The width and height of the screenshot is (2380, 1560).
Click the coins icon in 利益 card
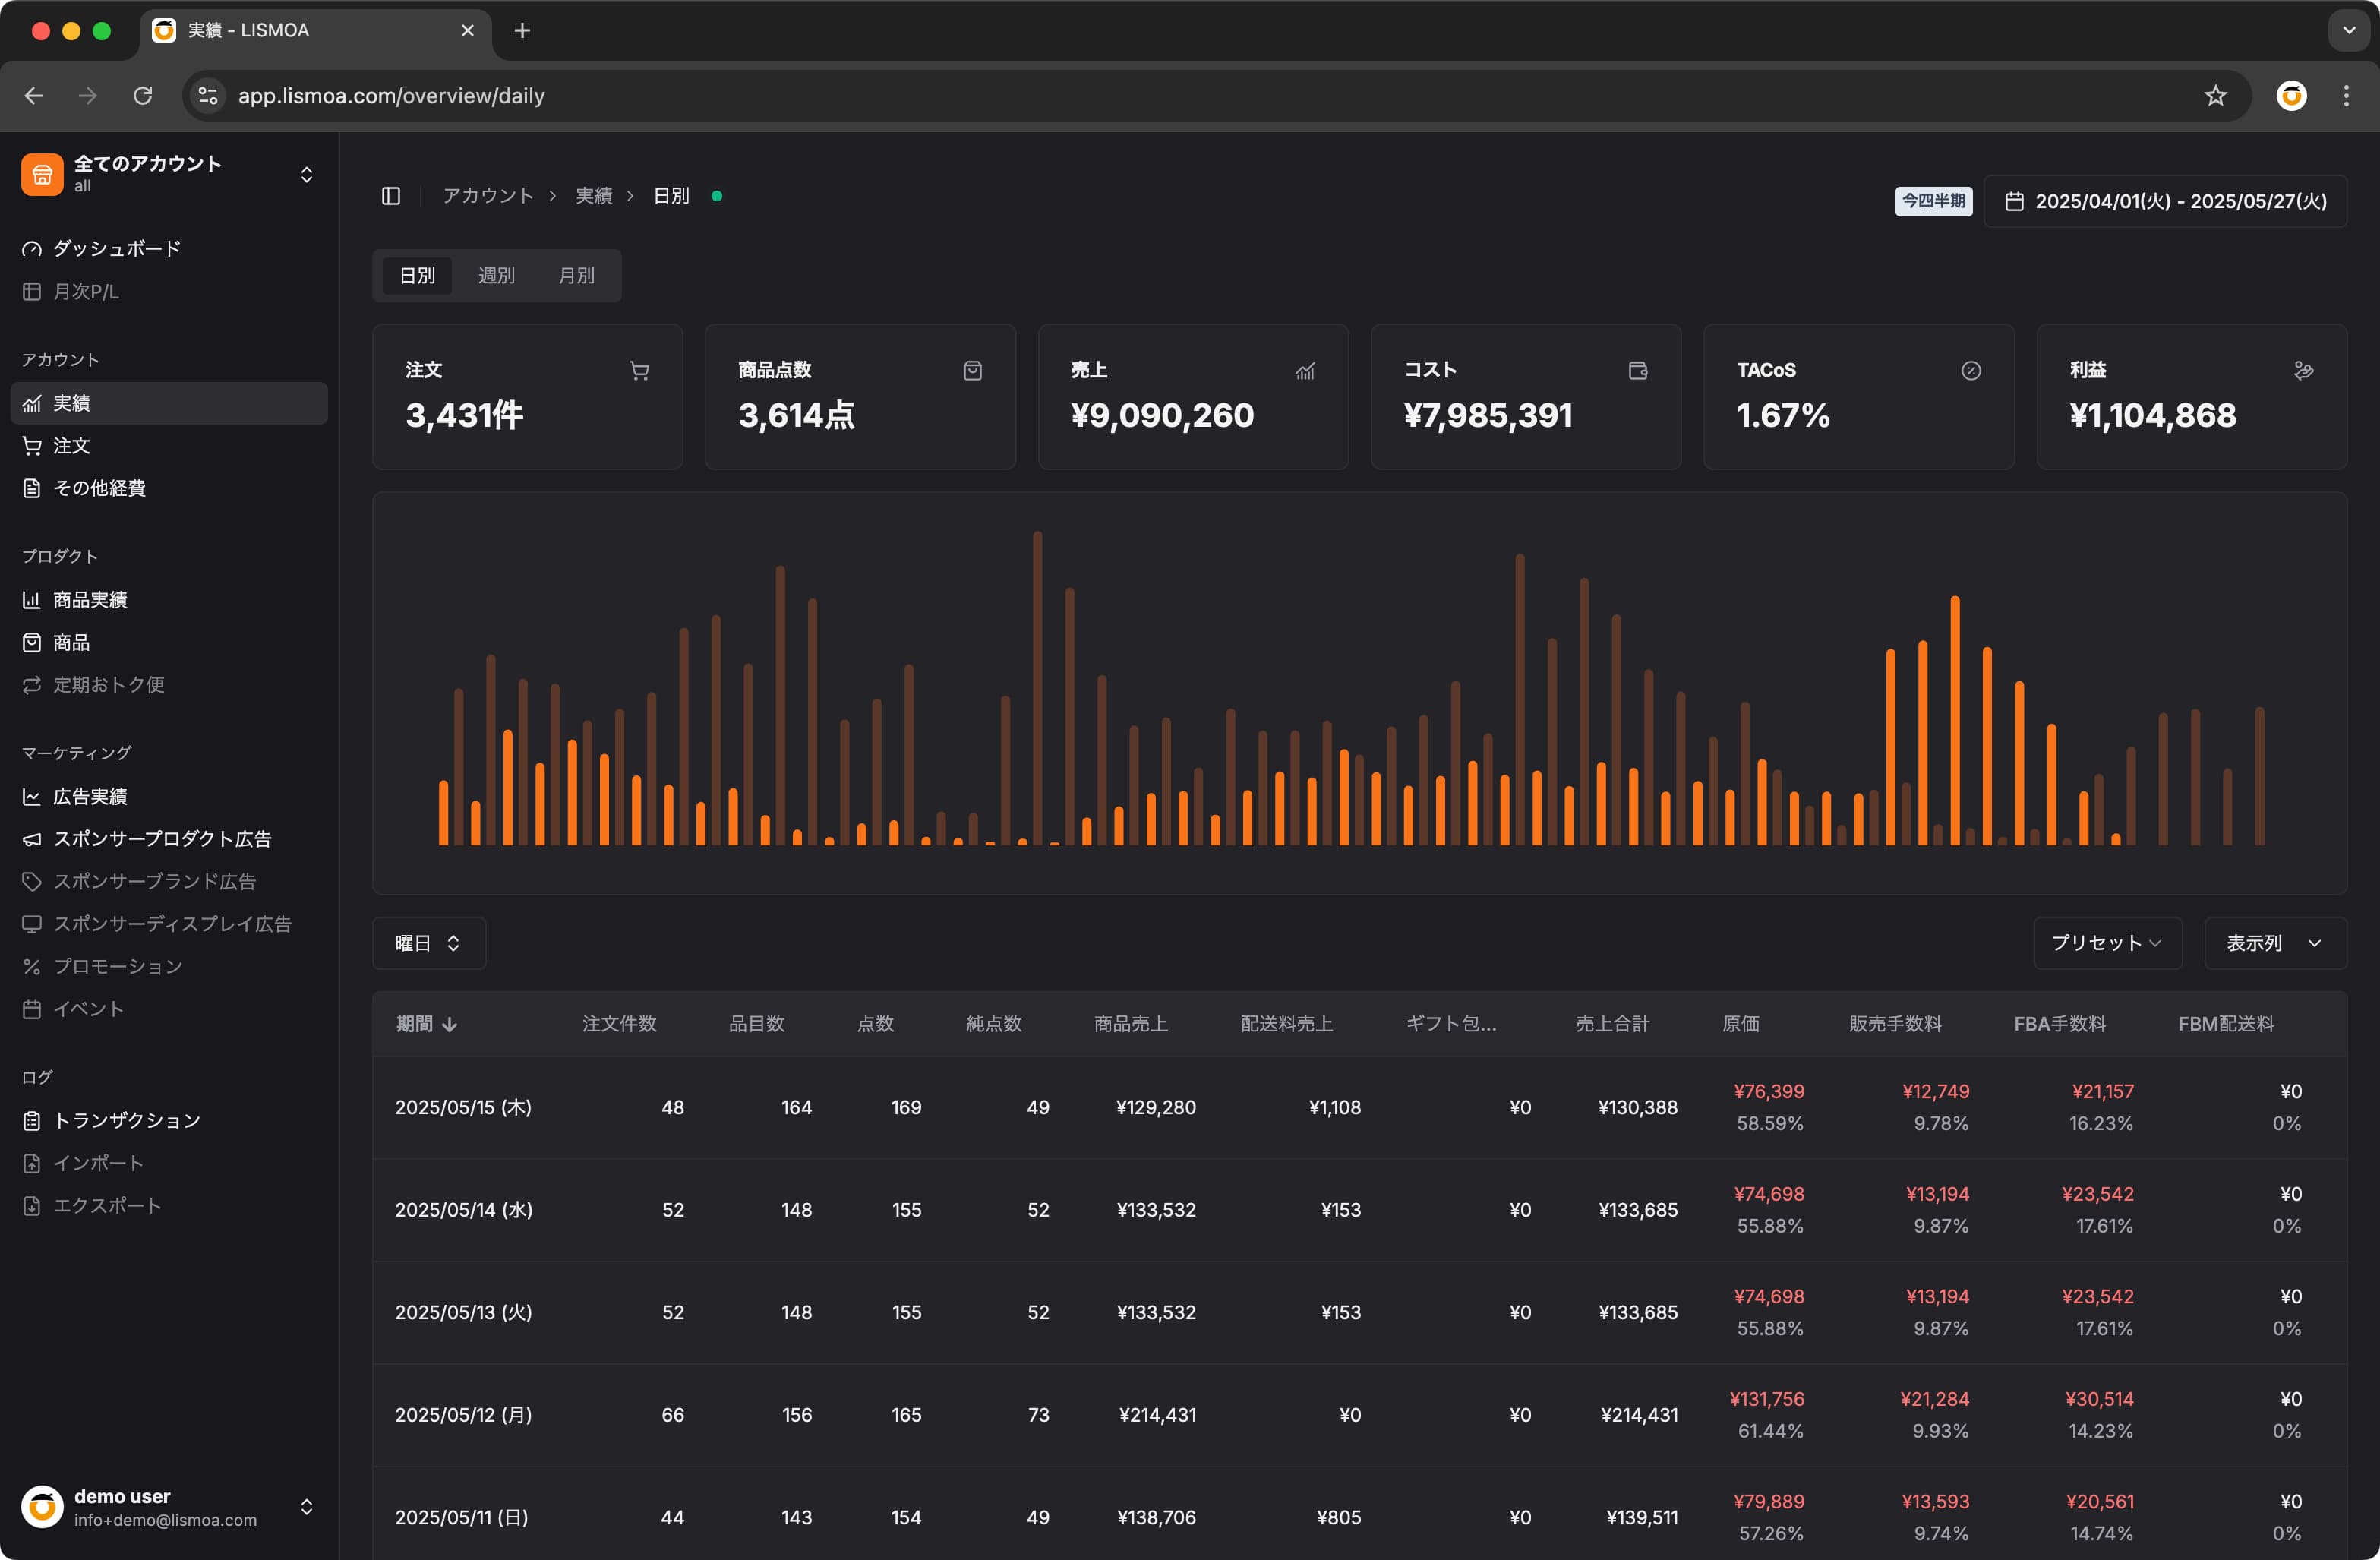pos(2303,371)
